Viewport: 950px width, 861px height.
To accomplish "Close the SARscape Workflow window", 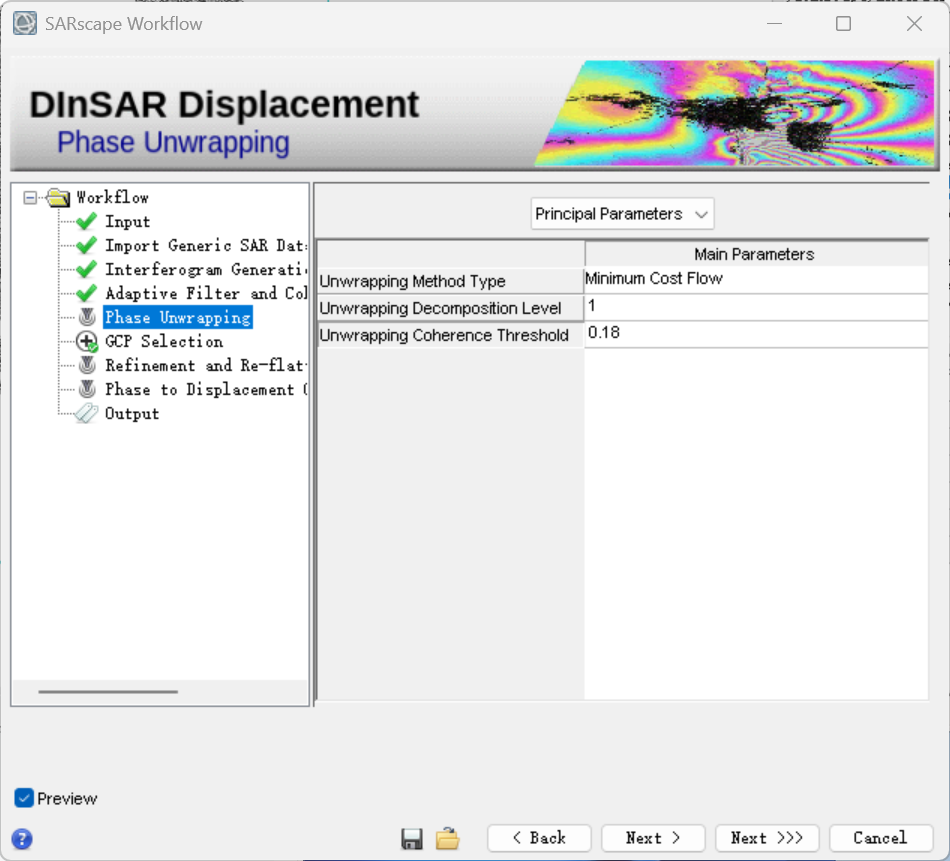I will tap(914, 24).
